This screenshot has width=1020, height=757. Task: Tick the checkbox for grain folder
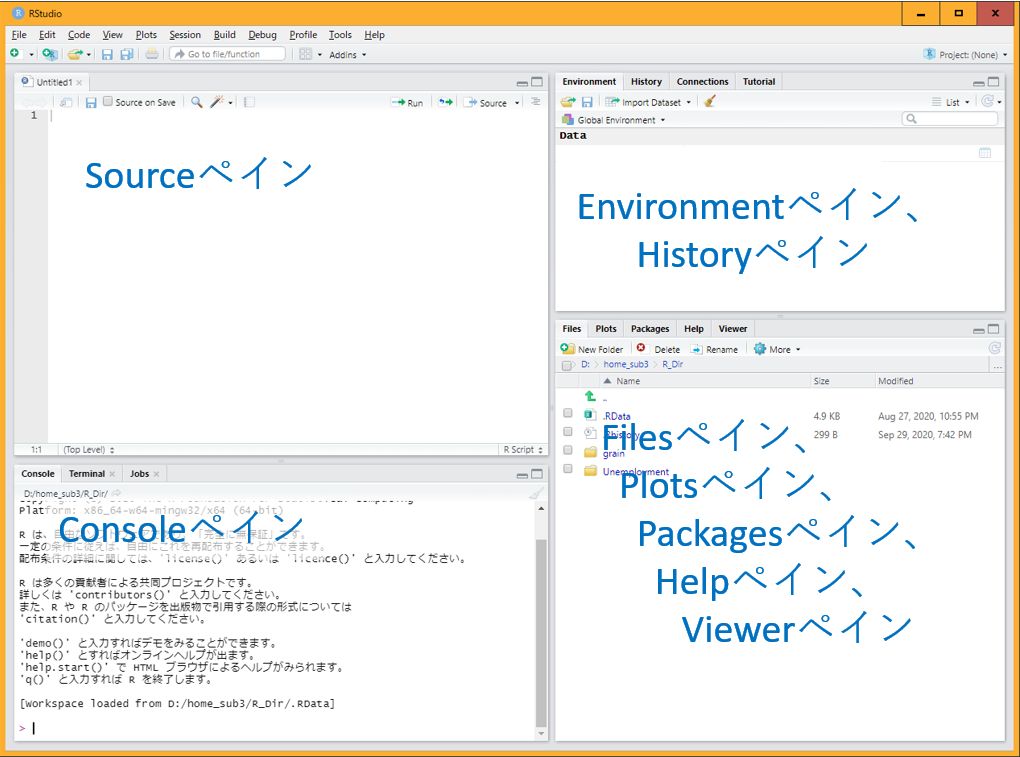568,450
